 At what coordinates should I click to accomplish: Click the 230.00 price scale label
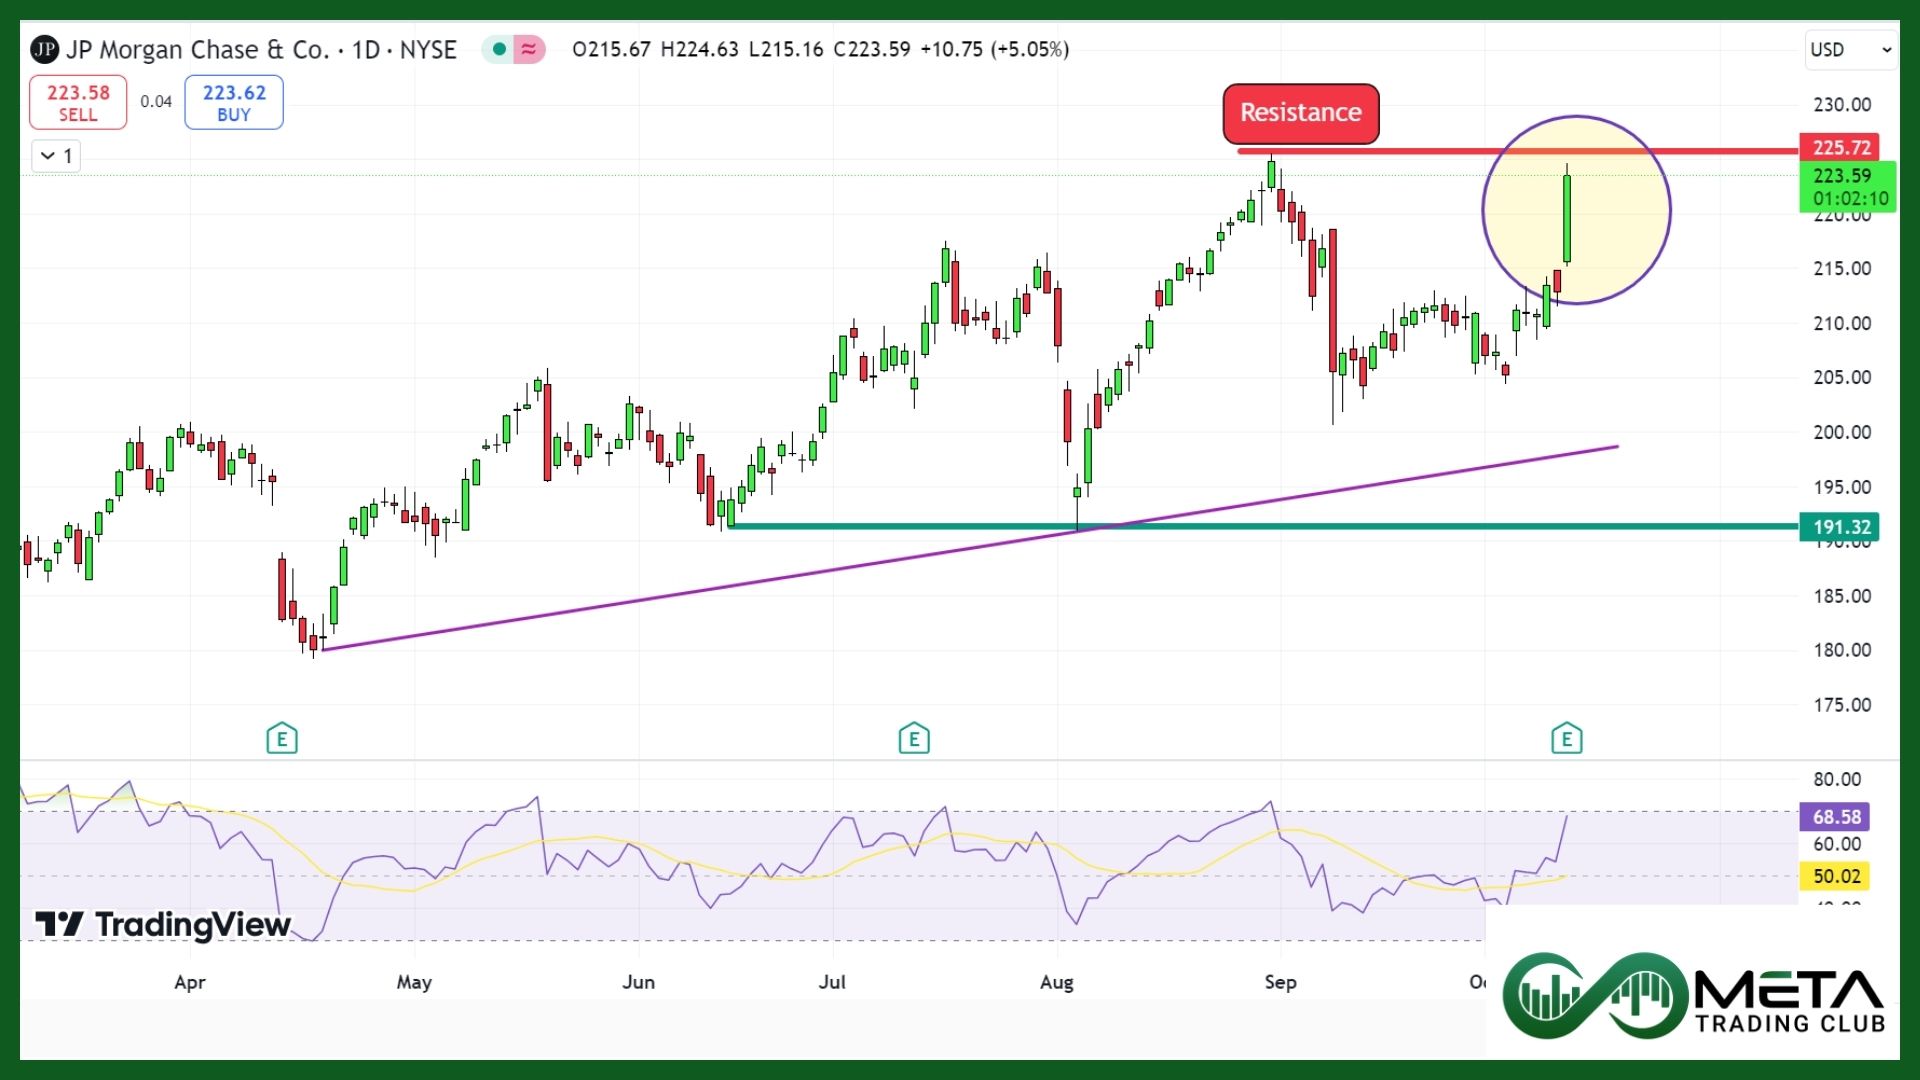click(x=1842, y=104)
